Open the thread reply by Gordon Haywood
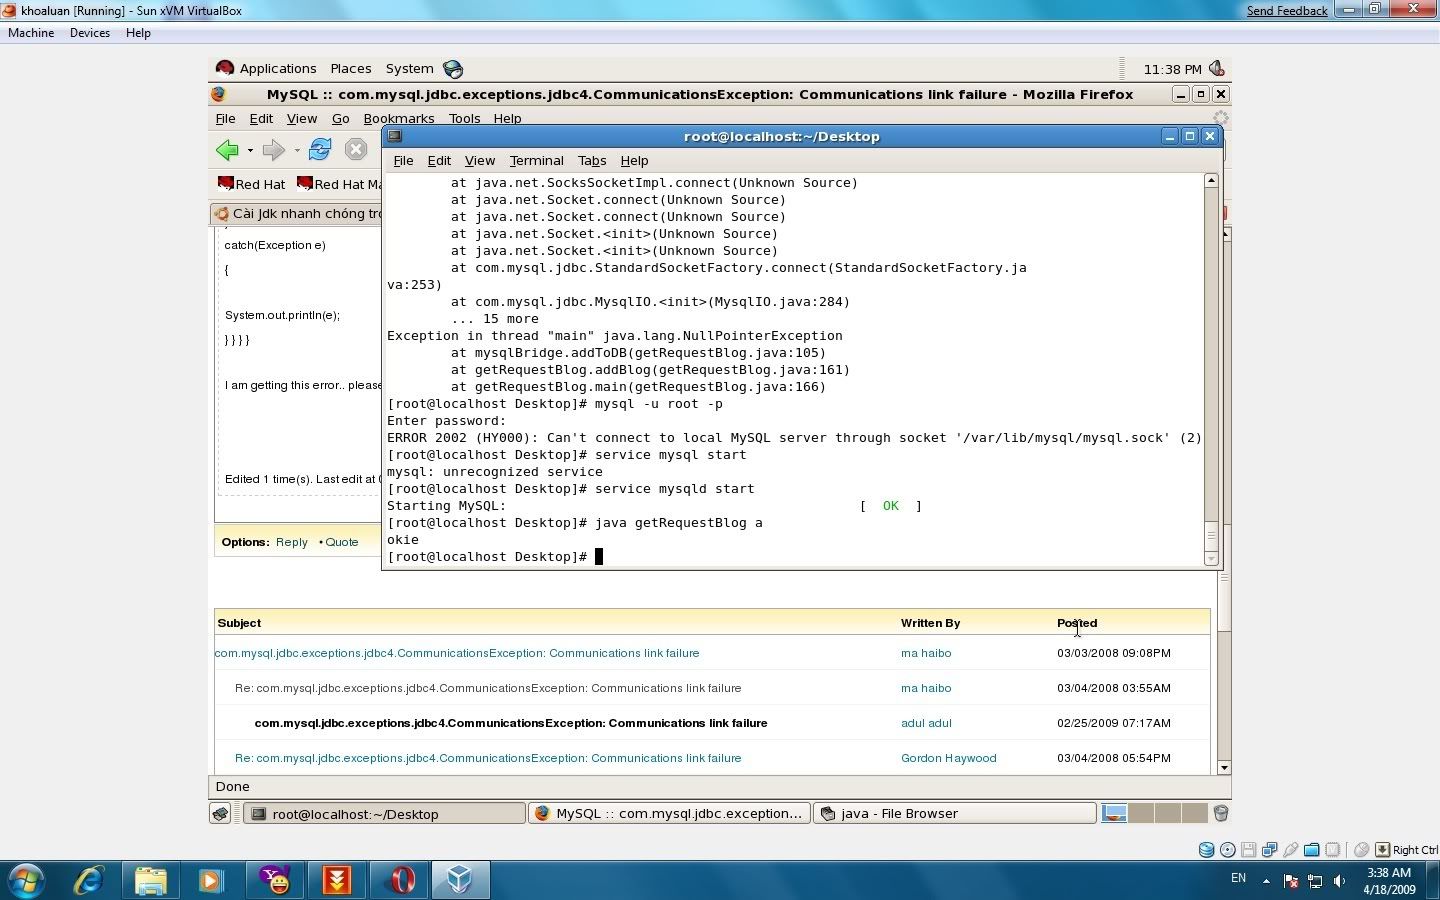 tap(488, 758)
